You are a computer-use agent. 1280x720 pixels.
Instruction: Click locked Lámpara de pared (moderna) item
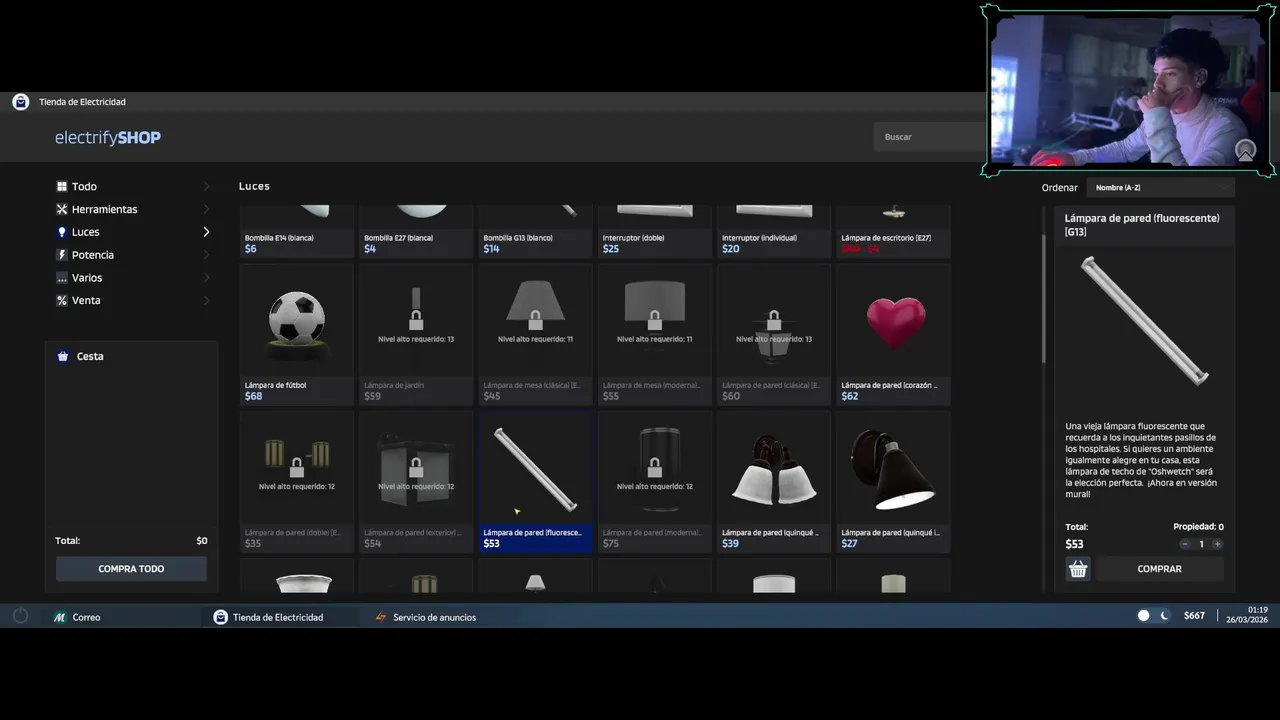tap(654, 482)
